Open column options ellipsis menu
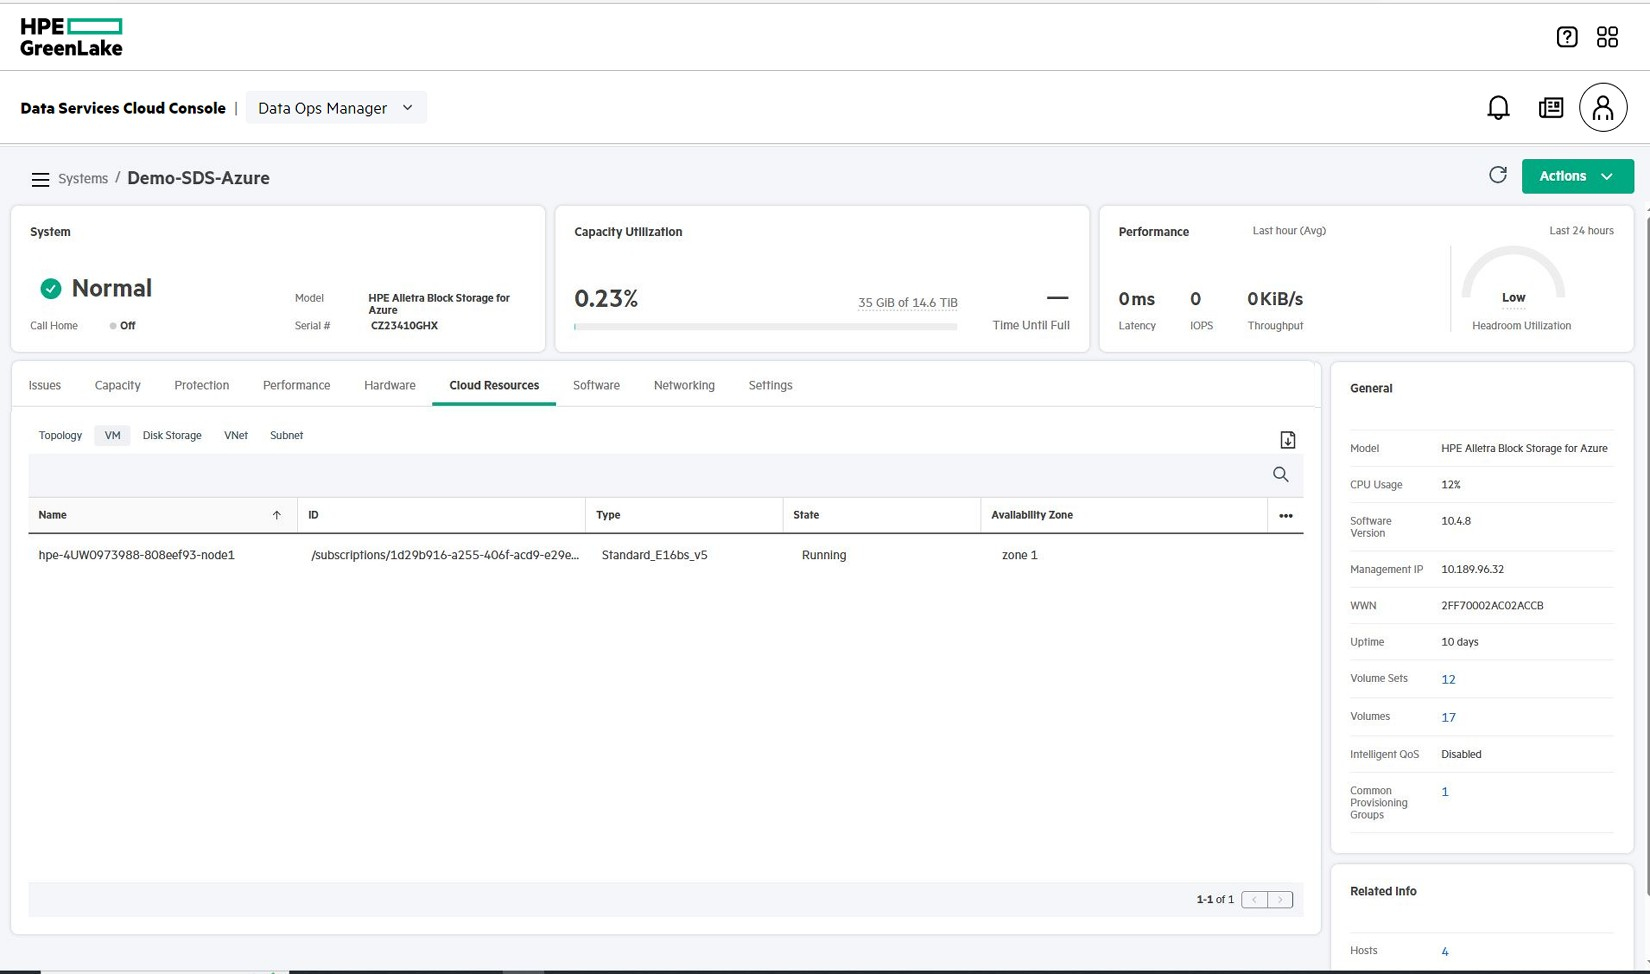Viewport: 1650px width, 974px height. coord(1286,516)
